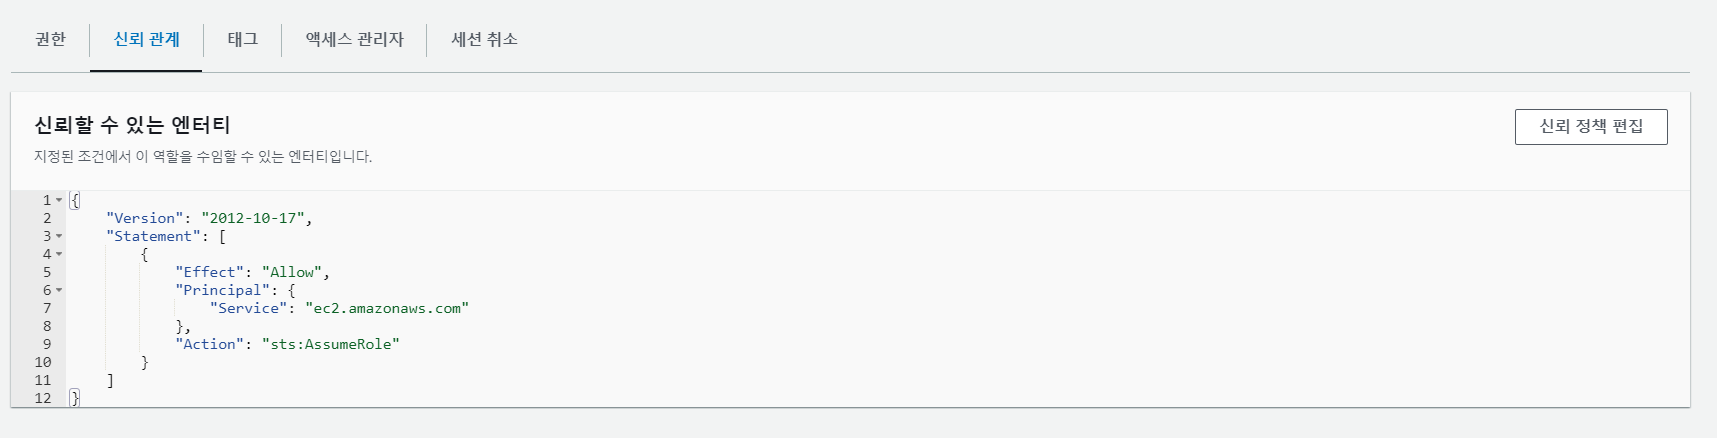Collapse the fold arrow on line 1
Image resolution: width=1717 pixels, height=438 pixels.
click(59, 200)
